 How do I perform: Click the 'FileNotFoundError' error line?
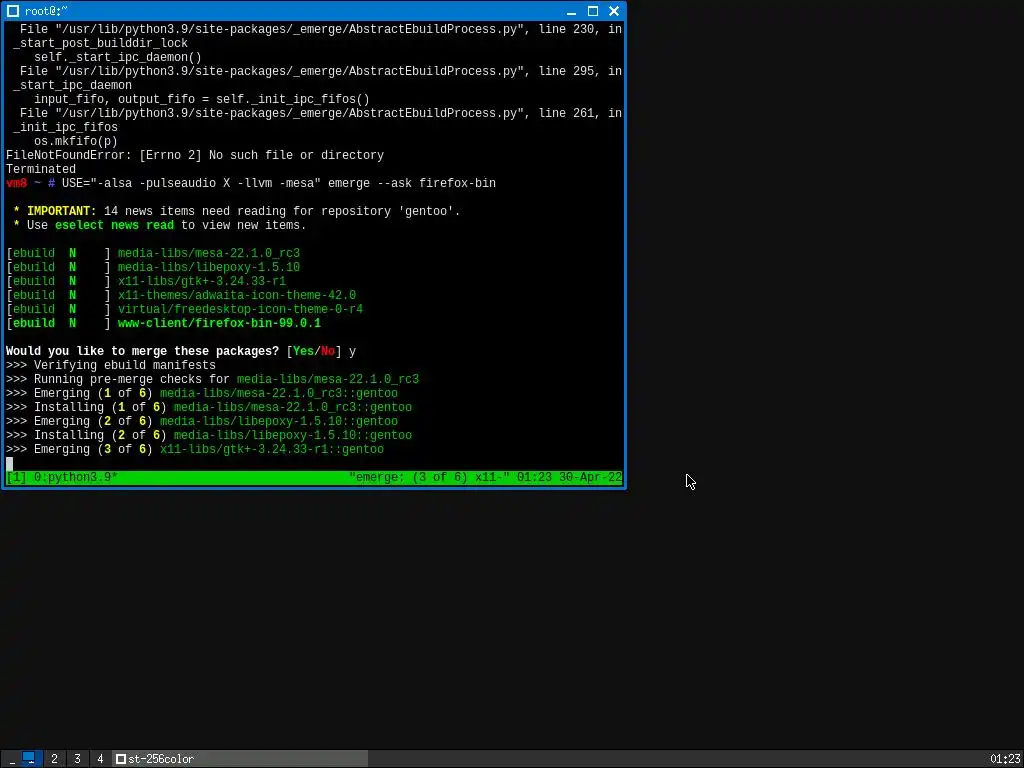pos(195,155)
